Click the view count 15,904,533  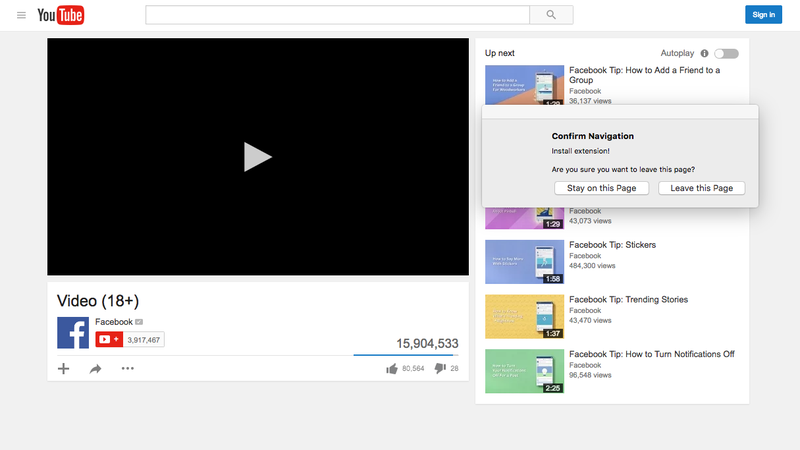coord(428,343)
